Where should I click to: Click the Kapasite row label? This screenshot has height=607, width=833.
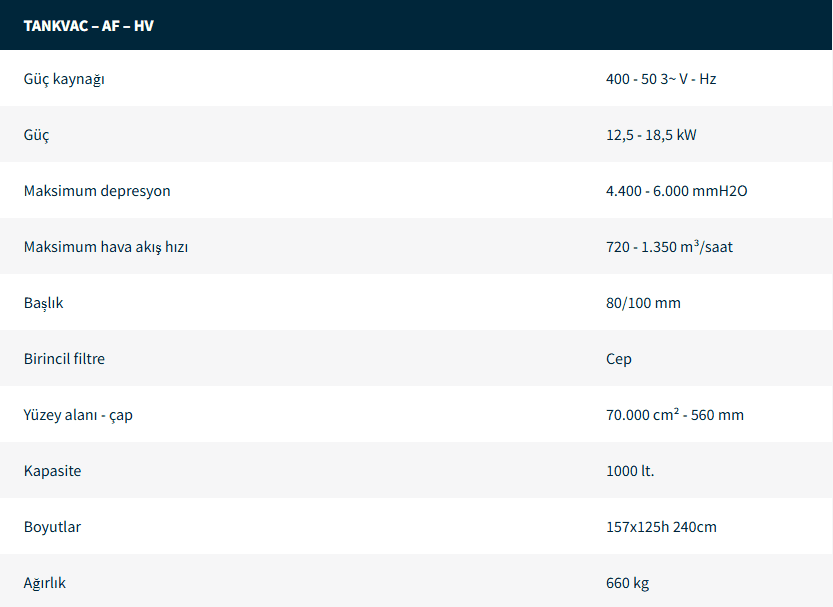tap(52, 471)
